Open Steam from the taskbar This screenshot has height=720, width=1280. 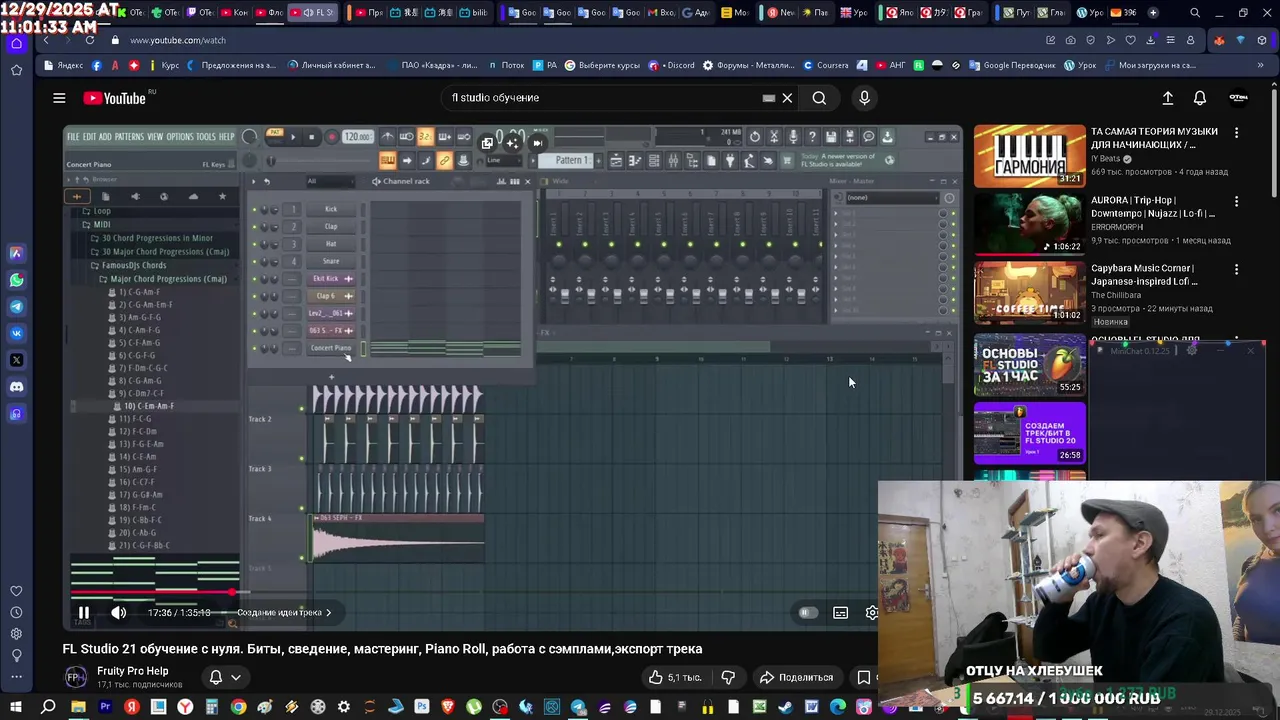pyautogui.click(x=785, y=708)
